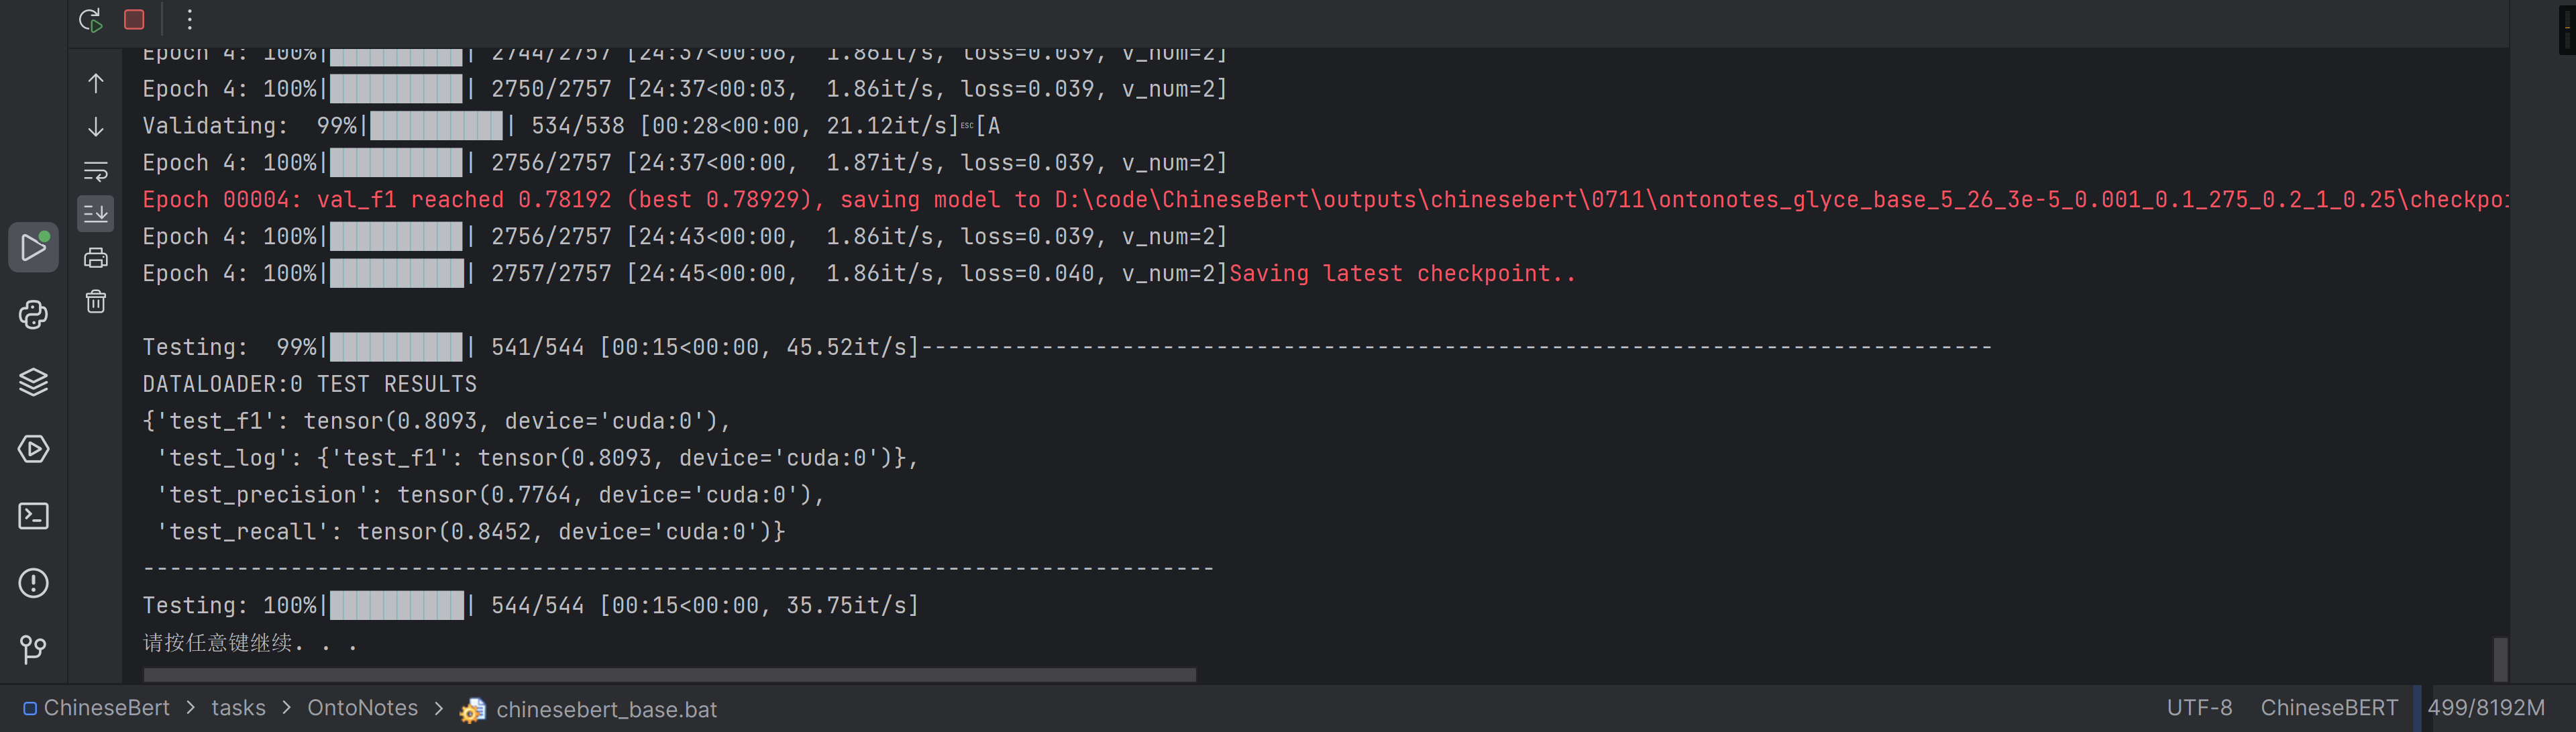Click Testing 544/544 progress line
Viewport: 2576px width, 732px height.
(x=530, y=606)
